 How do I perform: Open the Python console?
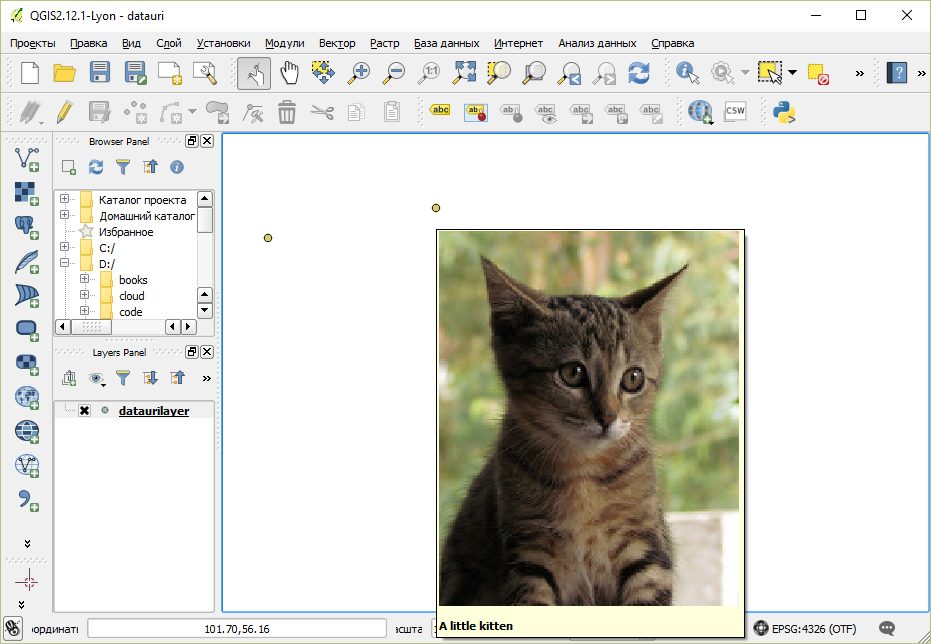click(784, 111)
